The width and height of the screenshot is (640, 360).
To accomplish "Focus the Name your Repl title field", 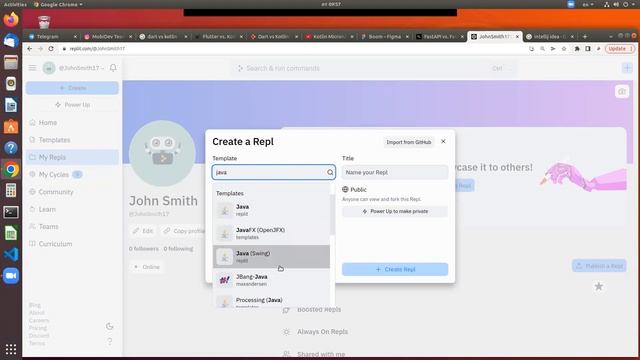I will pos(395,172).
